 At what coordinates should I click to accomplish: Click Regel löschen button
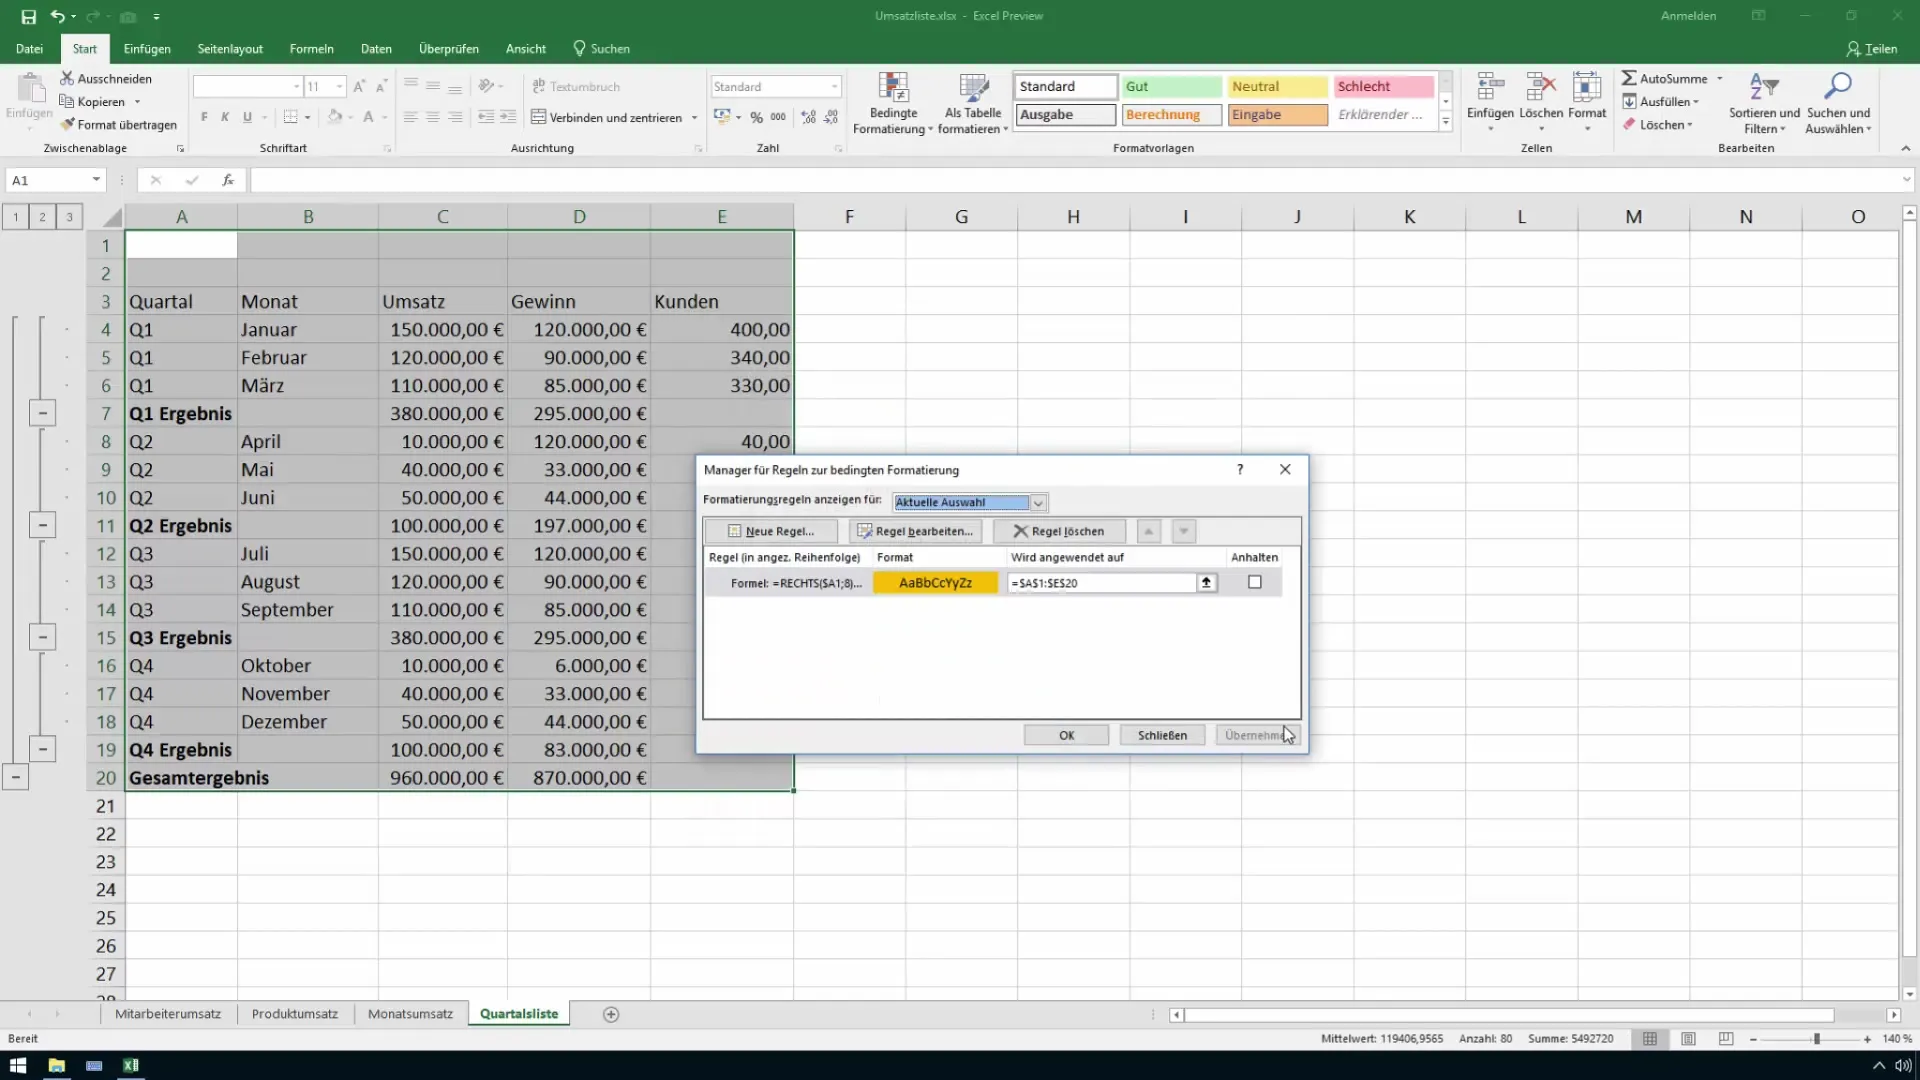coord(1059,531)
